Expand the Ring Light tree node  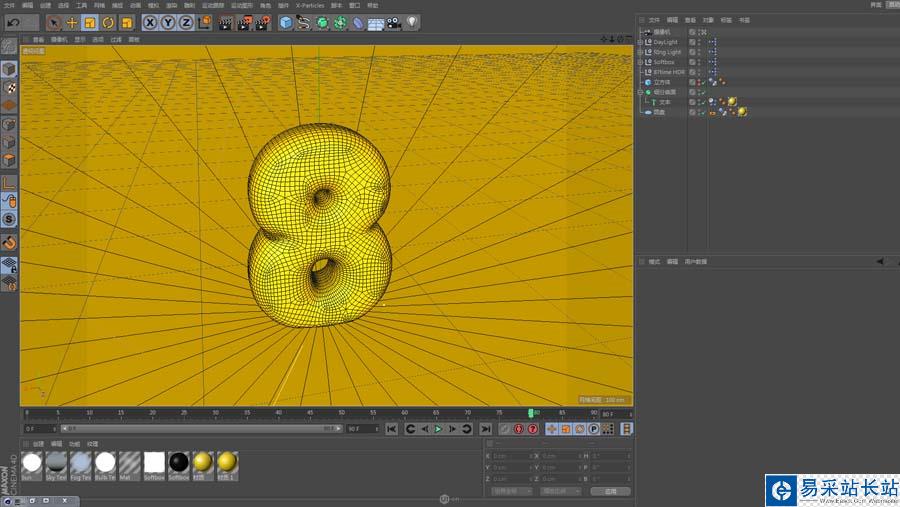tap(640, 52)
